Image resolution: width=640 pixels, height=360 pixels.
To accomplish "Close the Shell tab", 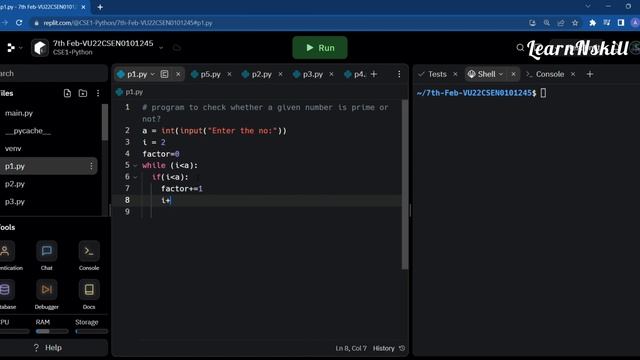I will 513,74.
